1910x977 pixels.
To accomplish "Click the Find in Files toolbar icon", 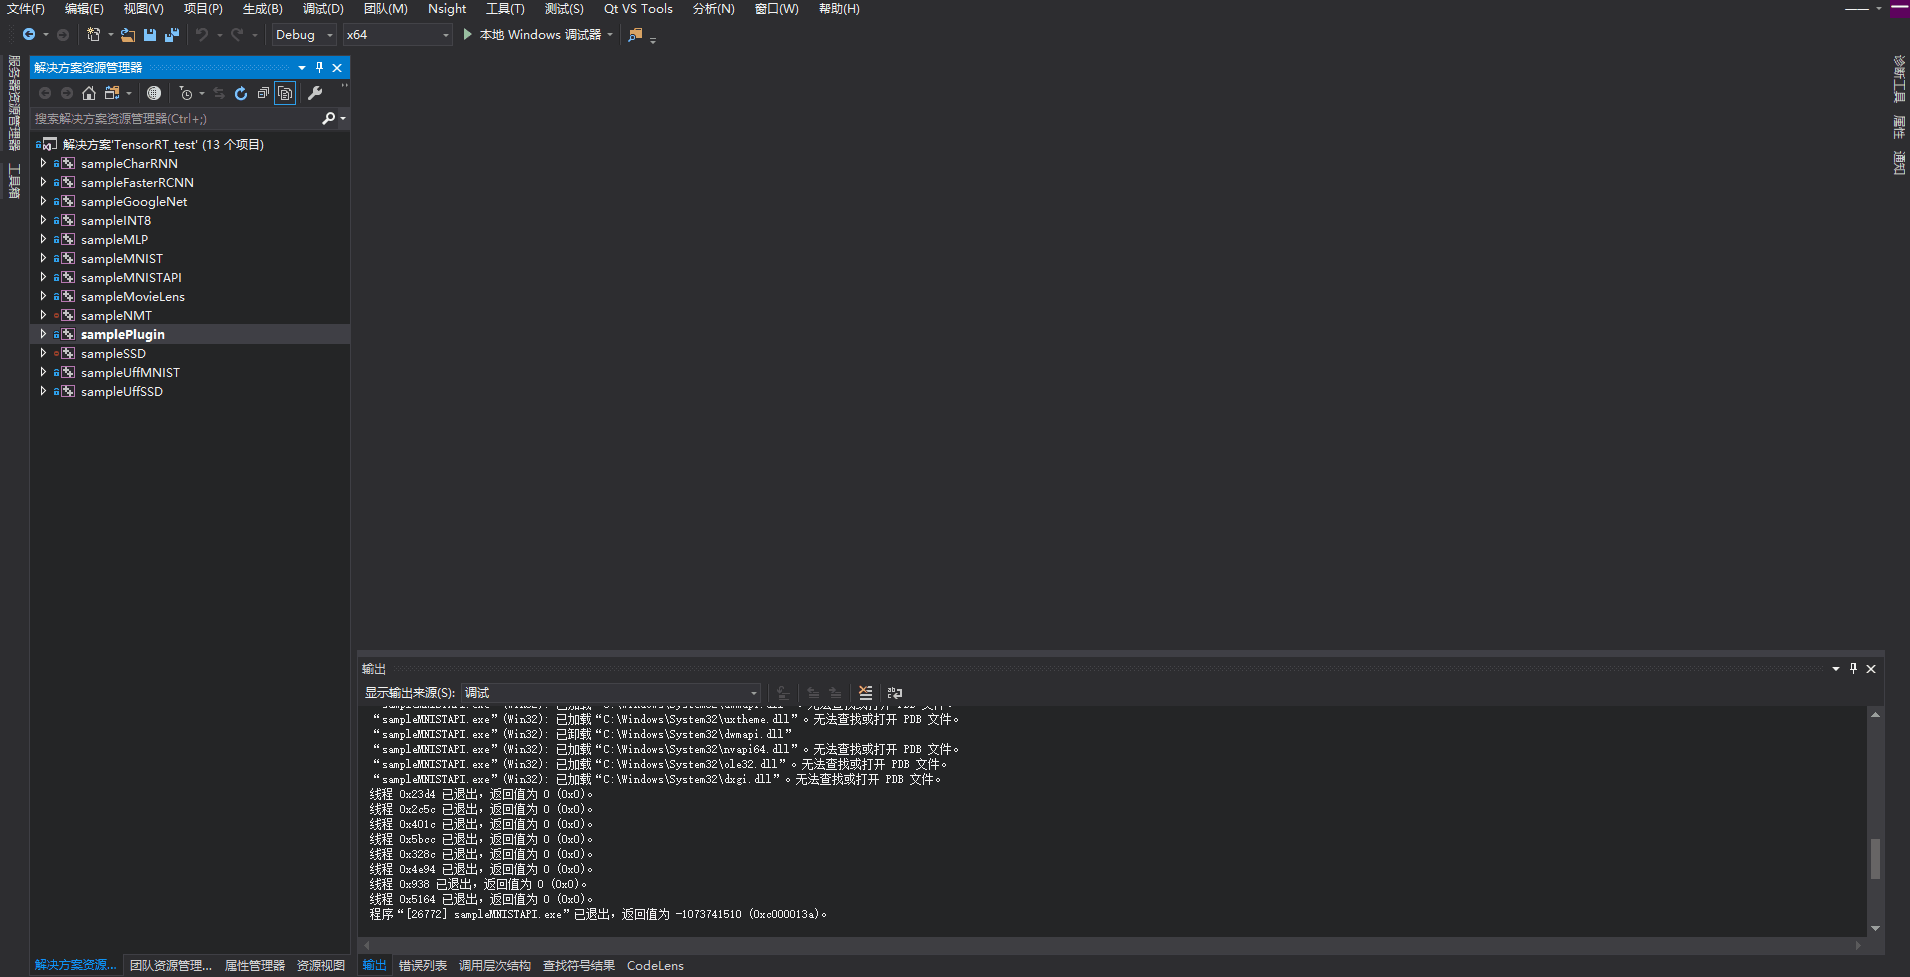I will [635, 35].
